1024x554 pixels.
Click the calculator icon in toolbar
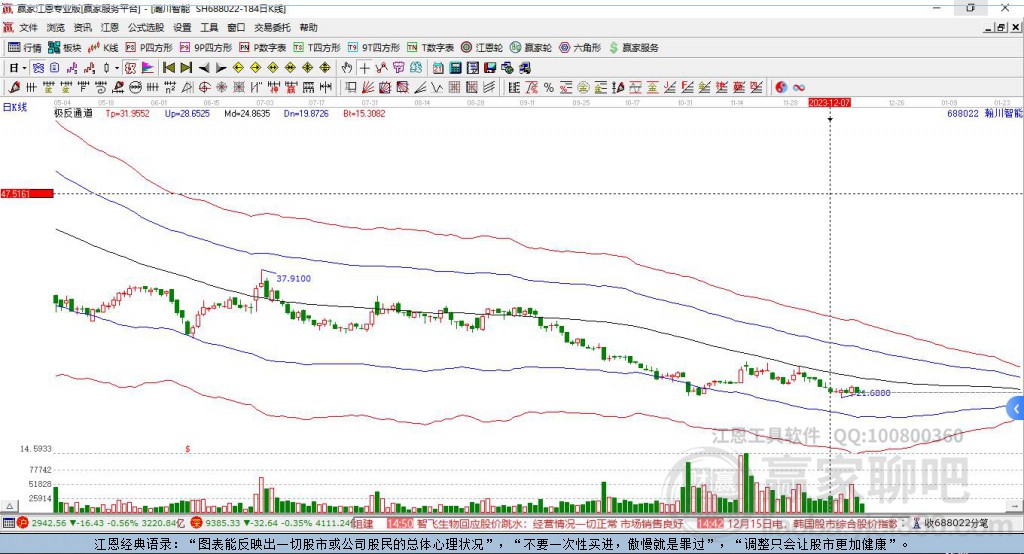[455, 68]
